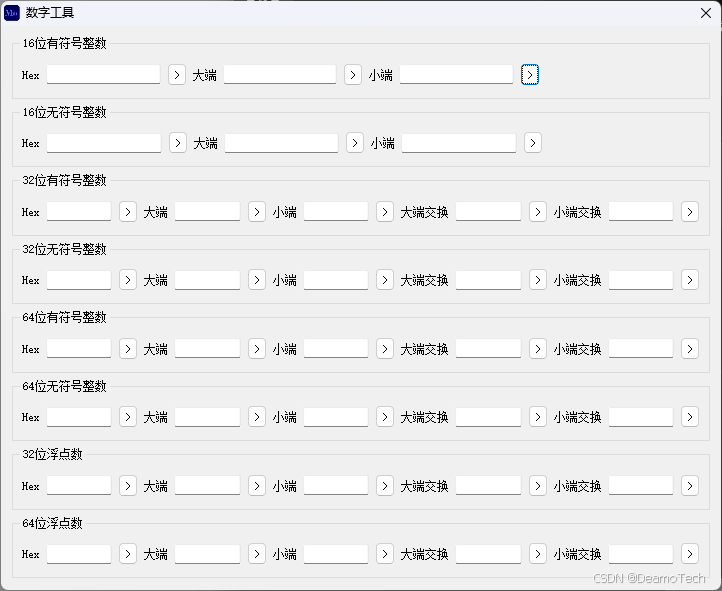Convert Hex value in 64位浮点数 row
Image resolution: width=722 pixels, height=591 pixels.
click(x=128, y=554)
